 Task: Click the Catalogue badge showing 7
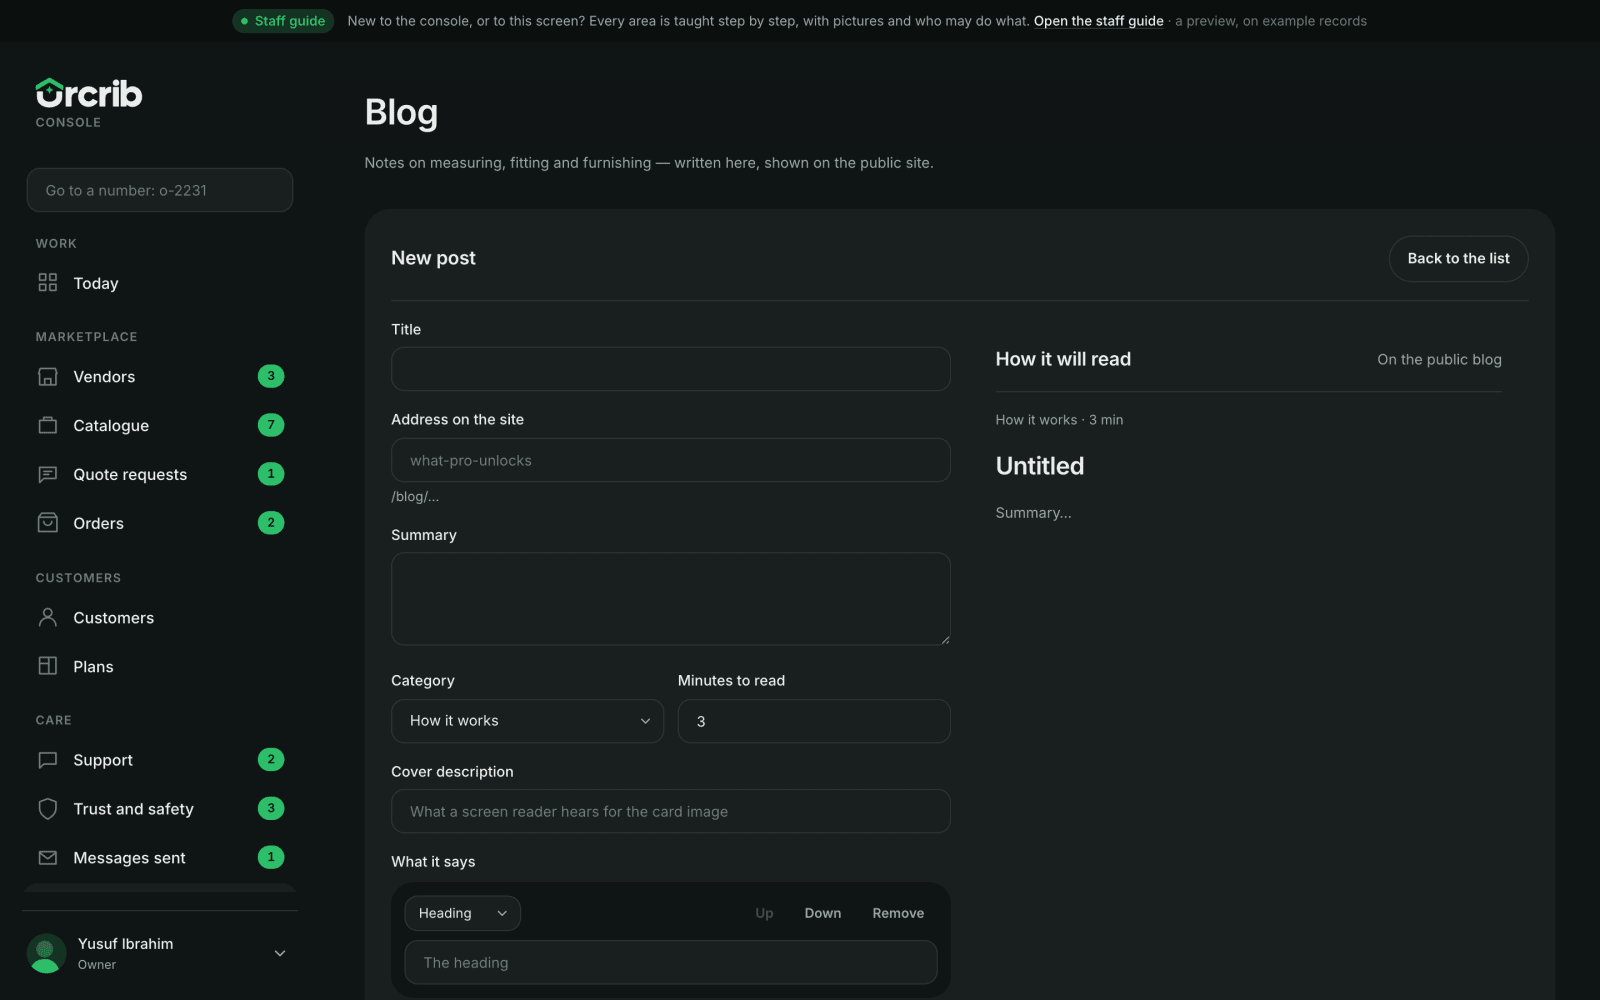click(271, 425)
